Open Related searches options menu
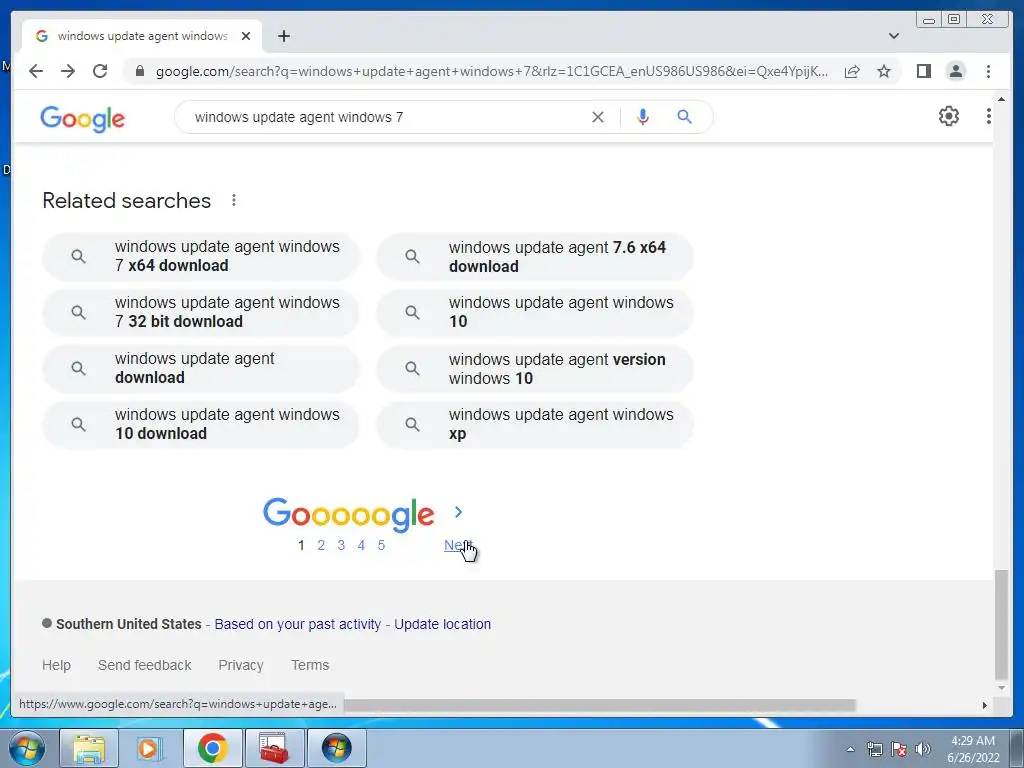This screenshot has height=768, width=1024. (x=234, y=200)
